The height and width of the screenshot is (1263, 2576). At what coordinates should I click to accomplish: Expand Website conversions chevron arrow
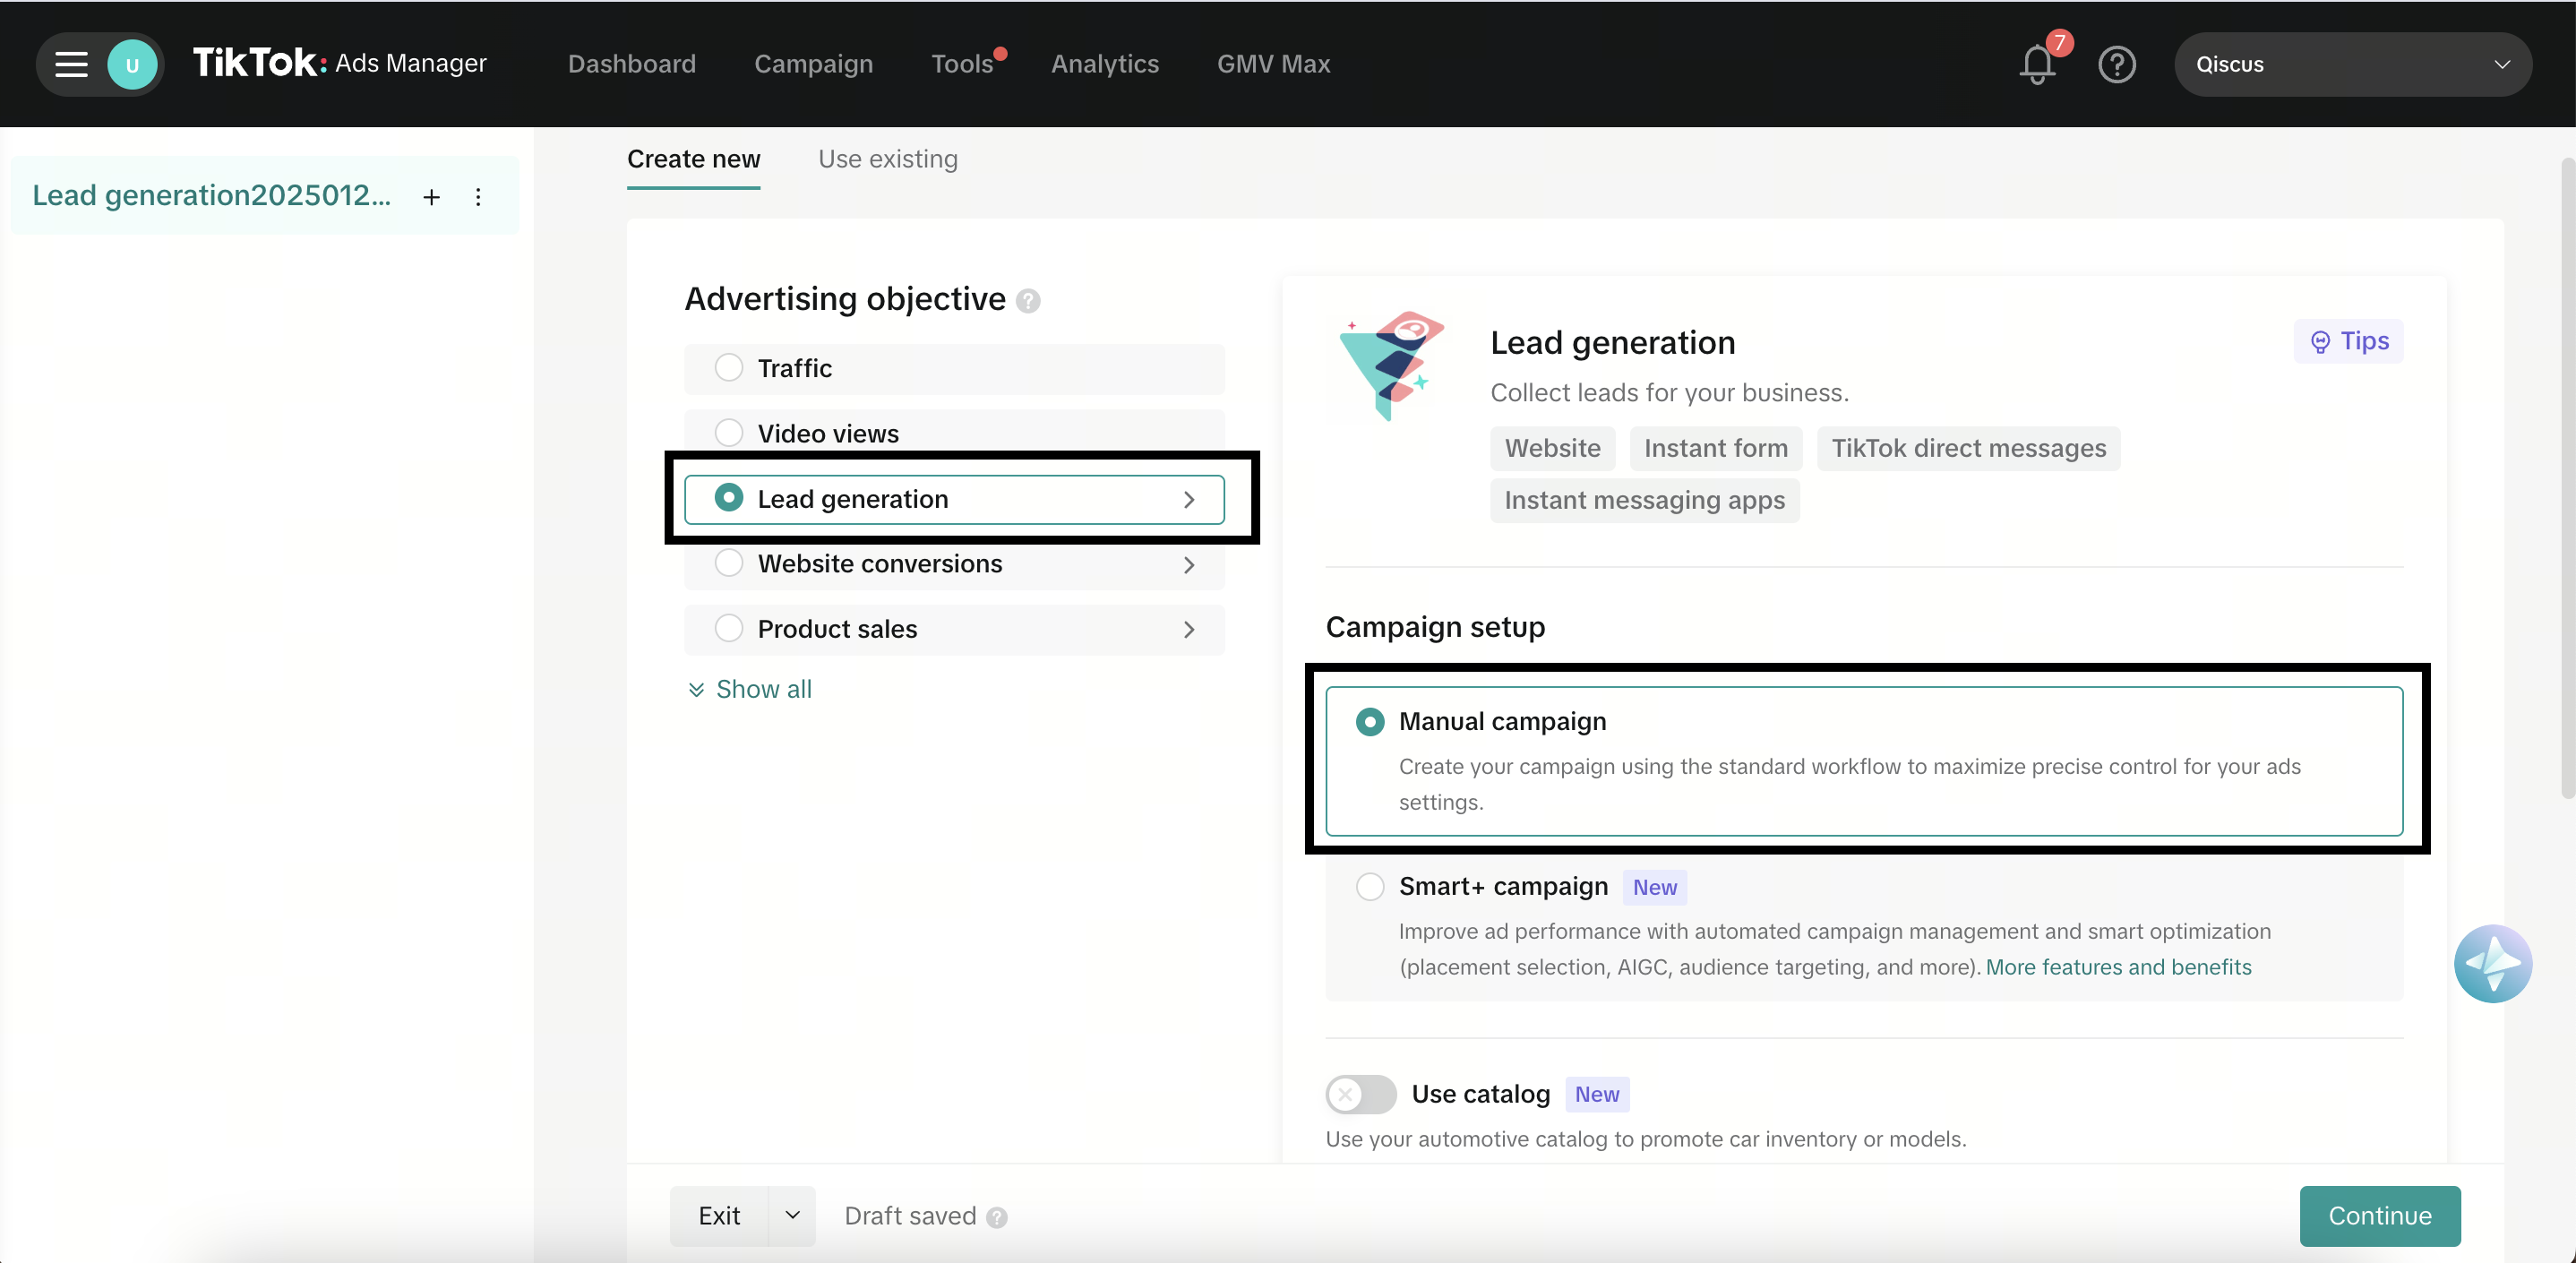pyautogui.click(x=1188, y=565)
